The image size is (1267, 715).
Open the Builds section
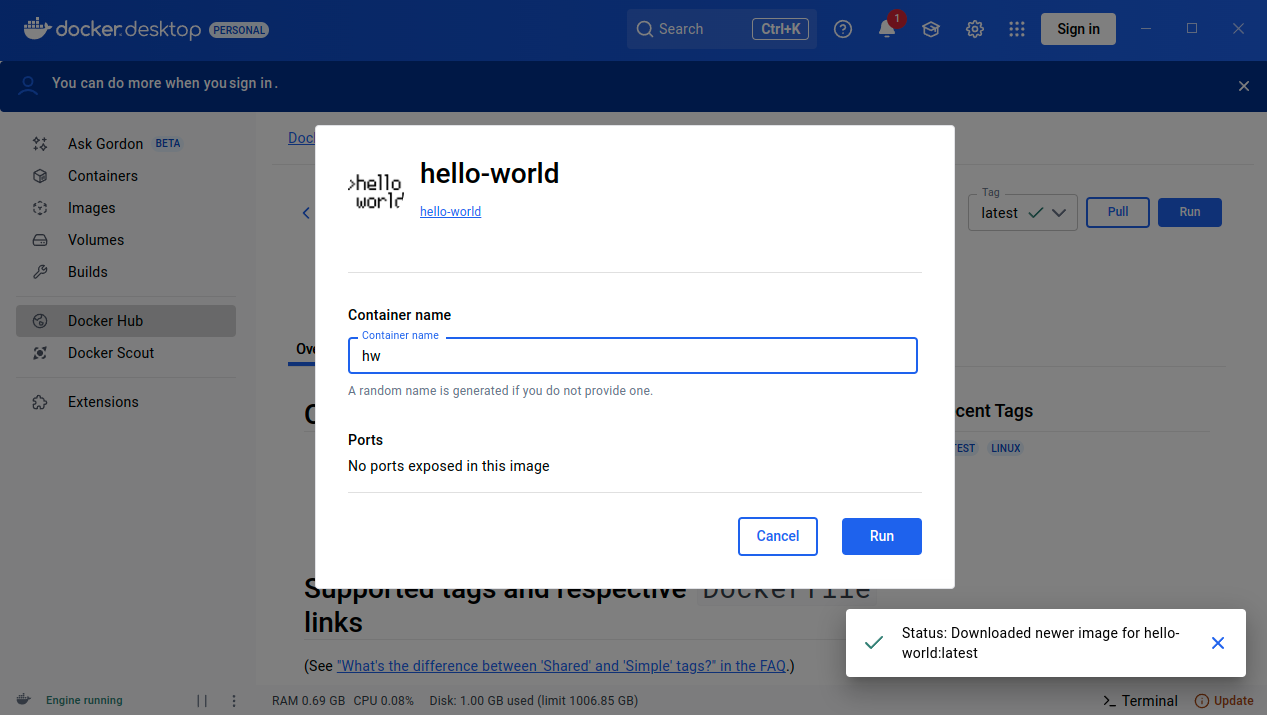point(88,272)
